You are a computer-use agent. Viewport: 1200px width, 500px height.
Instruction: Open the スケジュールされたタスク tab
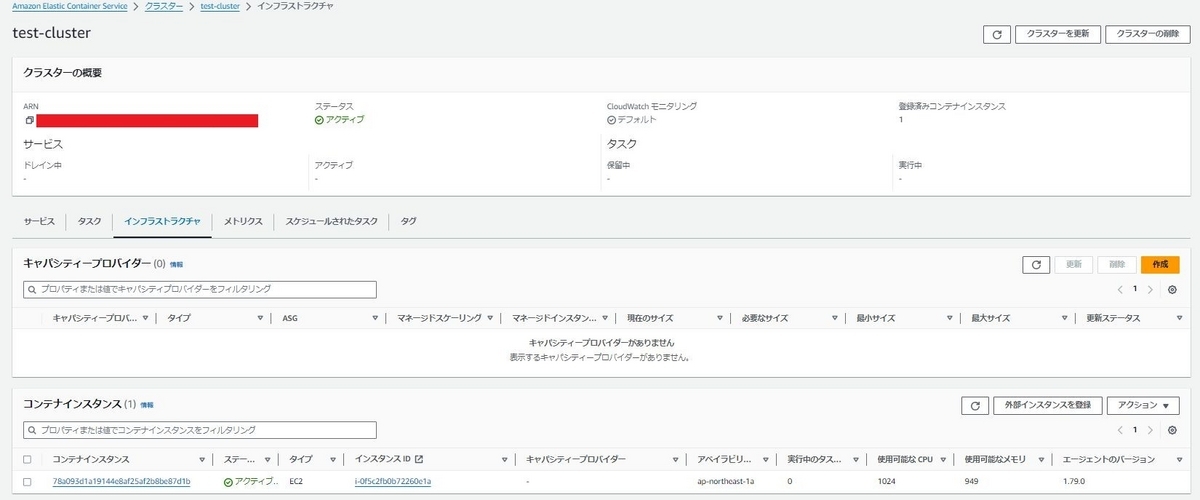[x=331, y=221]
